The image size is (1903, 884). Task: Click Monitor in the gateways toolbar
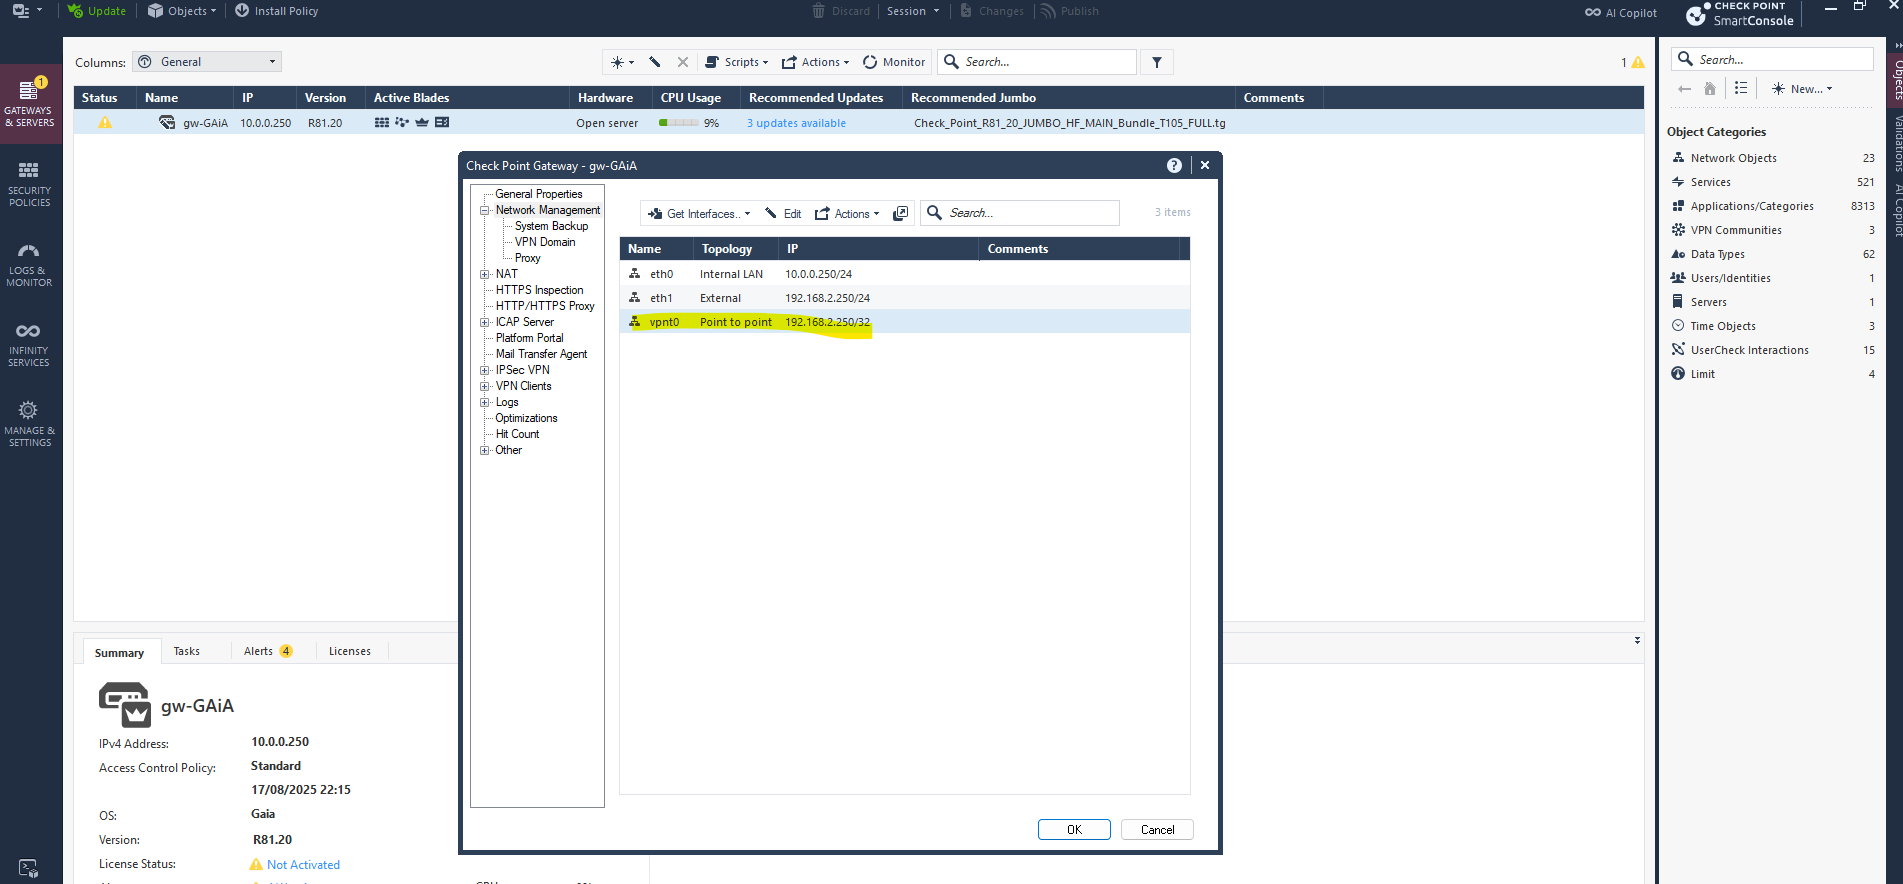pos(894,62)
